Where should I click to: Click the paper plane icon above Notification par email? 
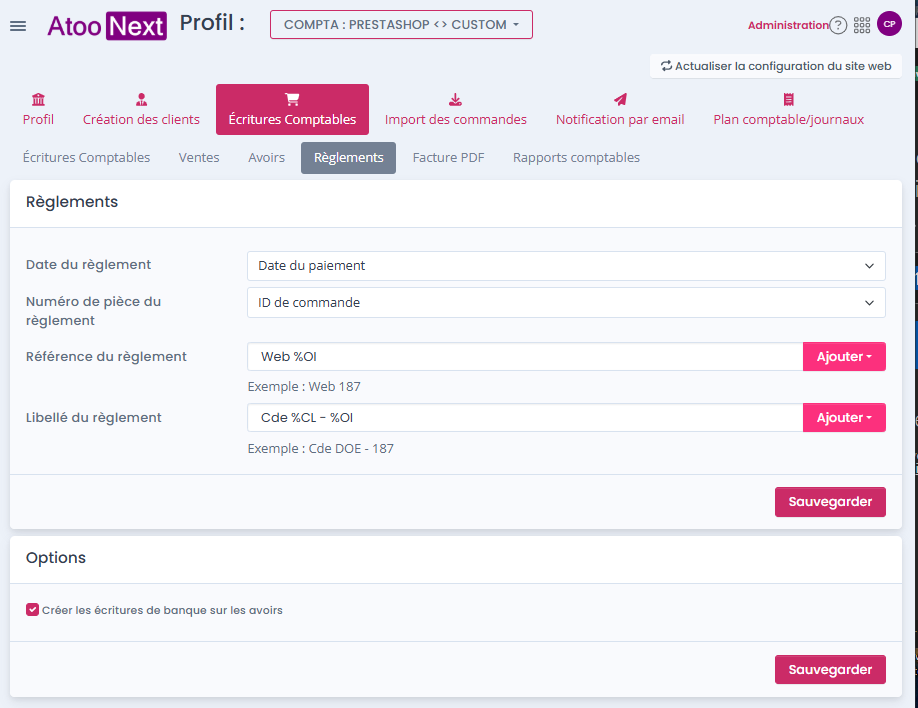coord(620,99)
